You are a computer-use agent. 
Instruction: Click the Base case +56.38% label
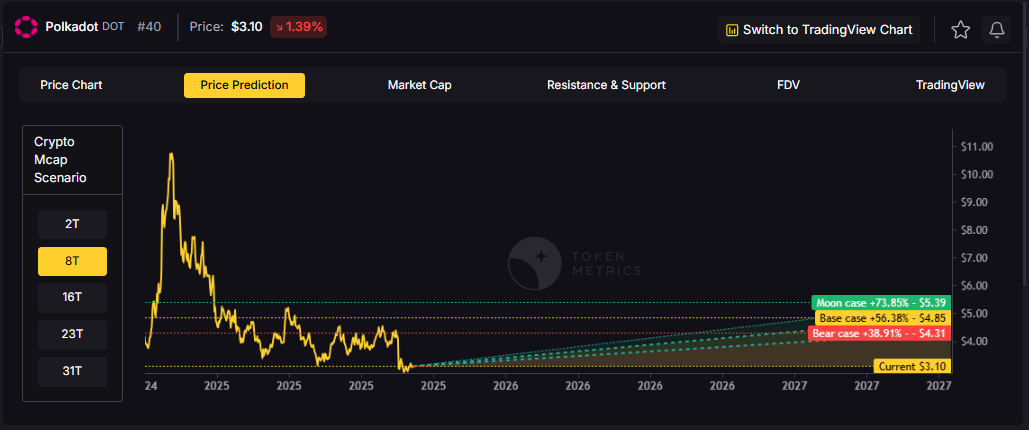(883, 318)
